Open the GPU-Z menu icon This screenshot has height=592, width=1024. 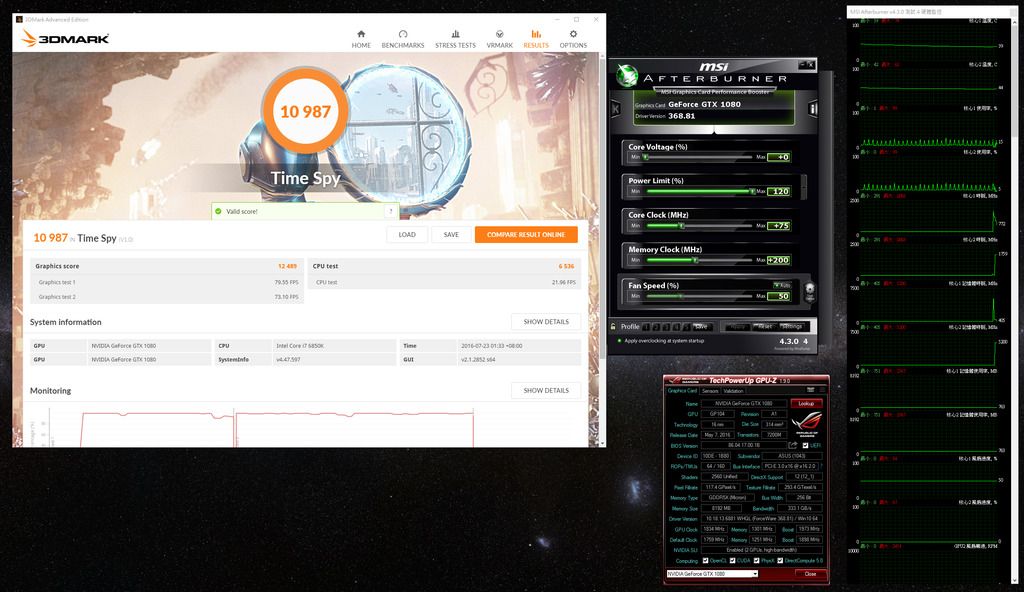click(x=822, y=390)
